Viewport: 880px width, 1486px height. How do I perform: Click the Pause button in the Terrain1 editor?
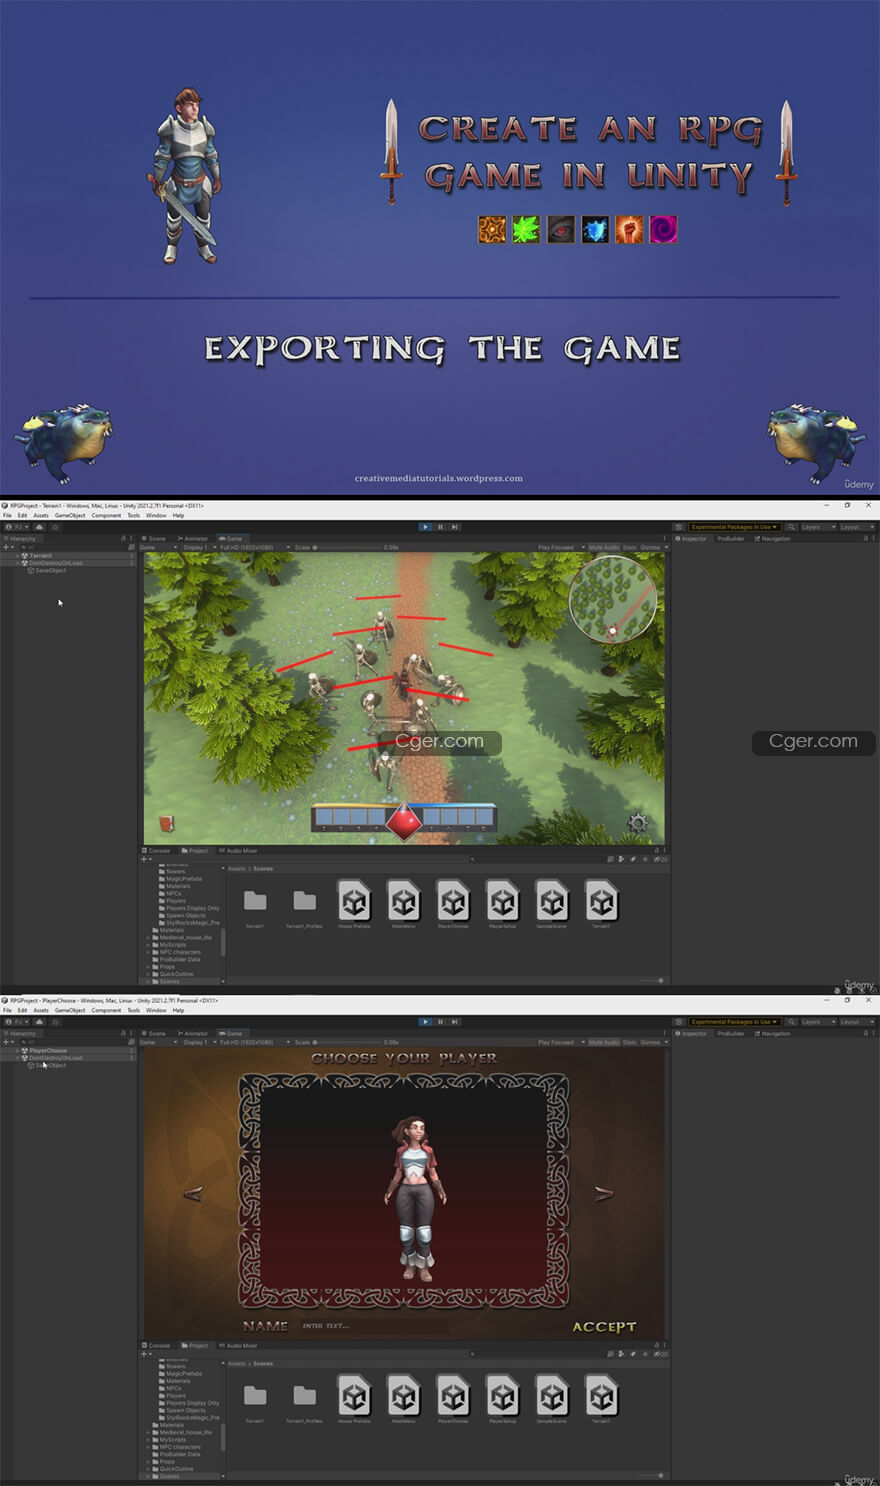coord(440,527)
